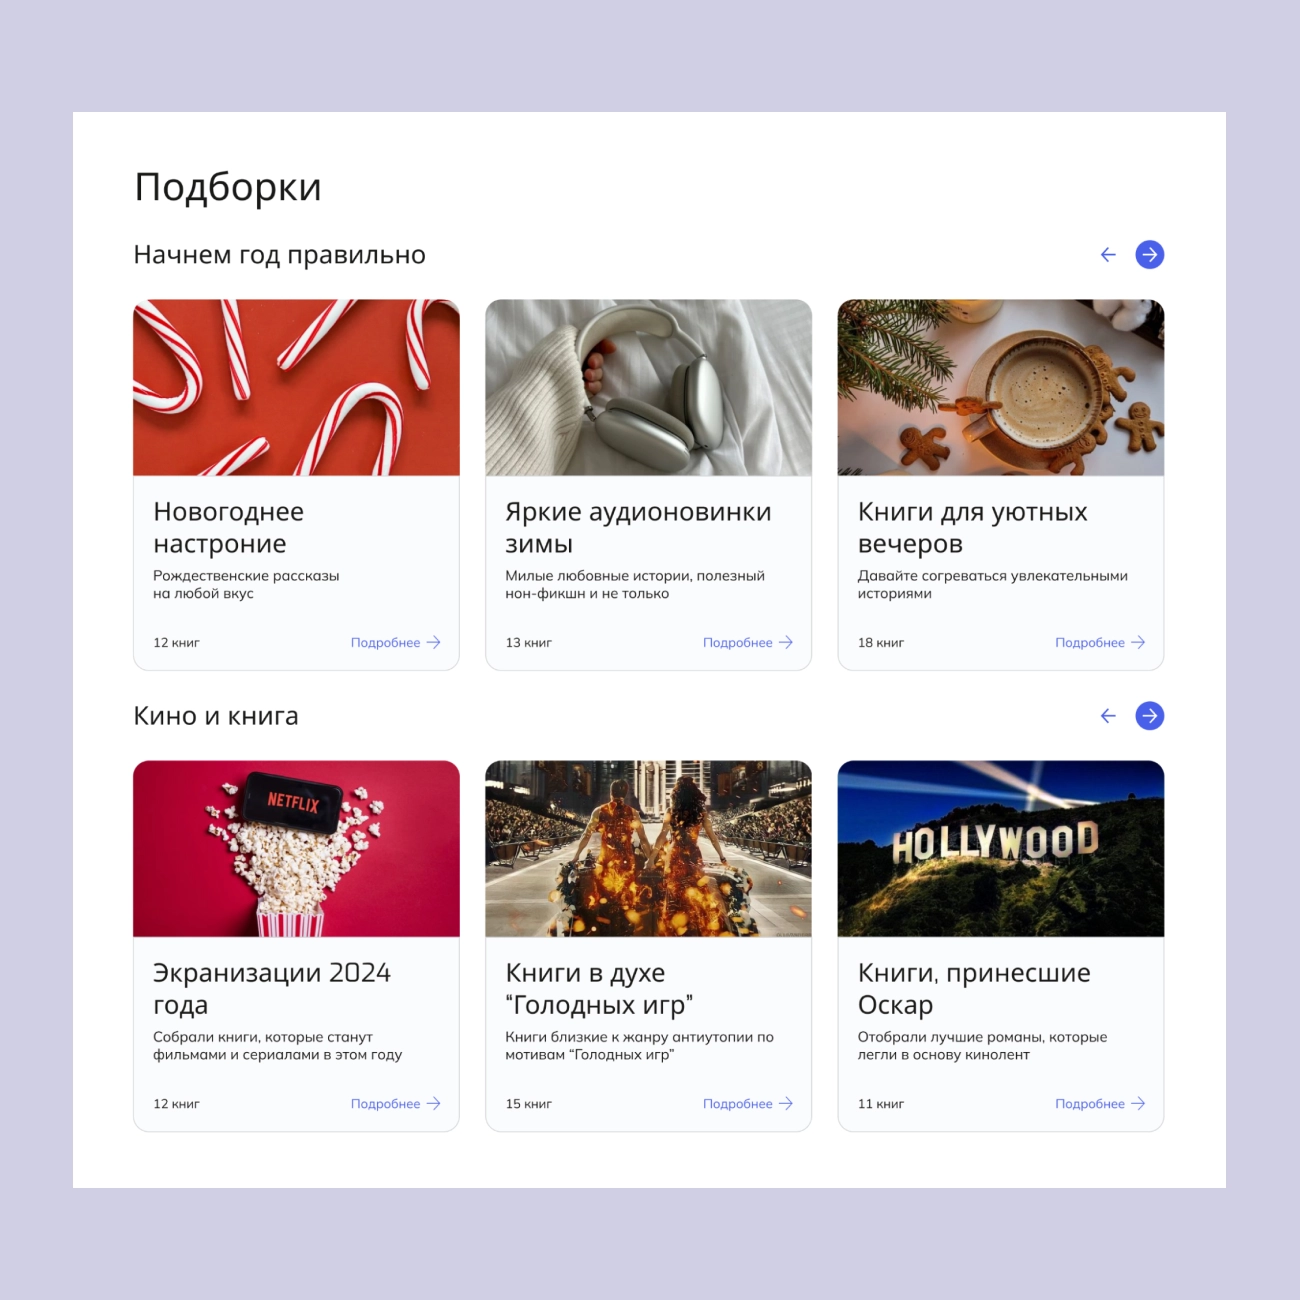Open "Подробнее" link on Новогоднее настроение card
The image size is (1300, 1300).
pos(396,643)
